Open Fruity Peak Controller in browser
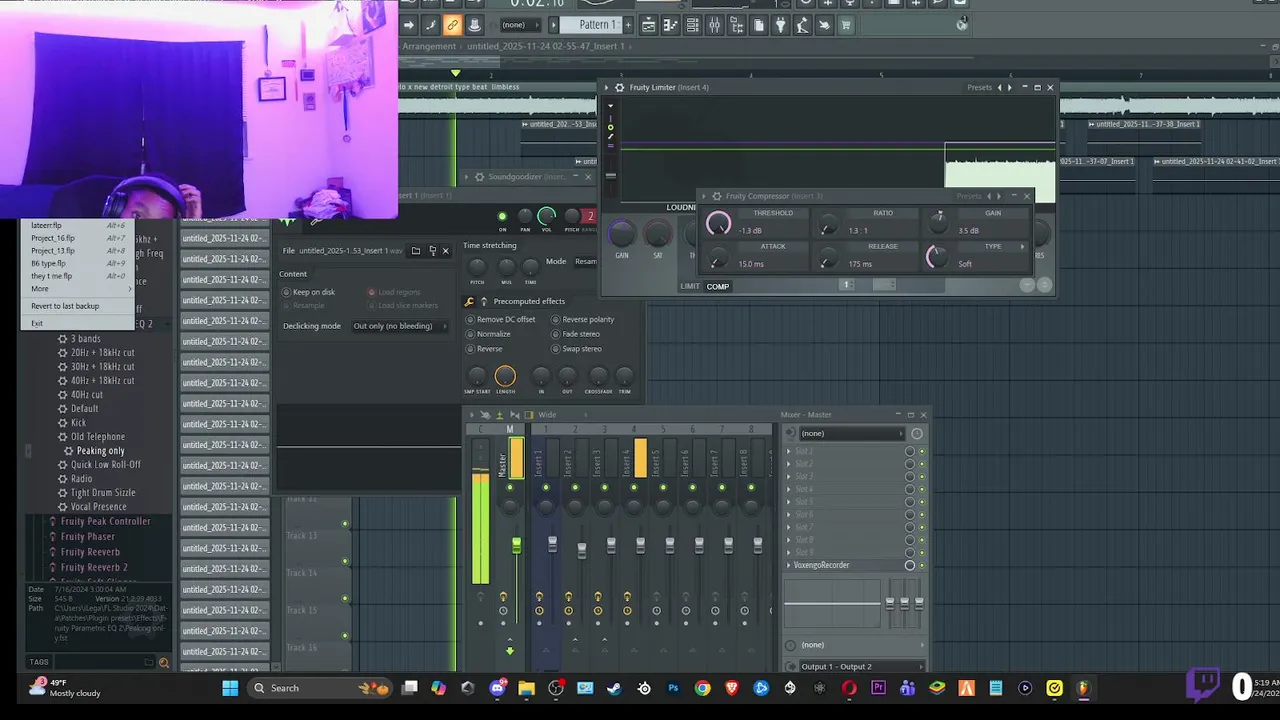1280x720 pixels. pyautogui.click(x=105, y=521)
